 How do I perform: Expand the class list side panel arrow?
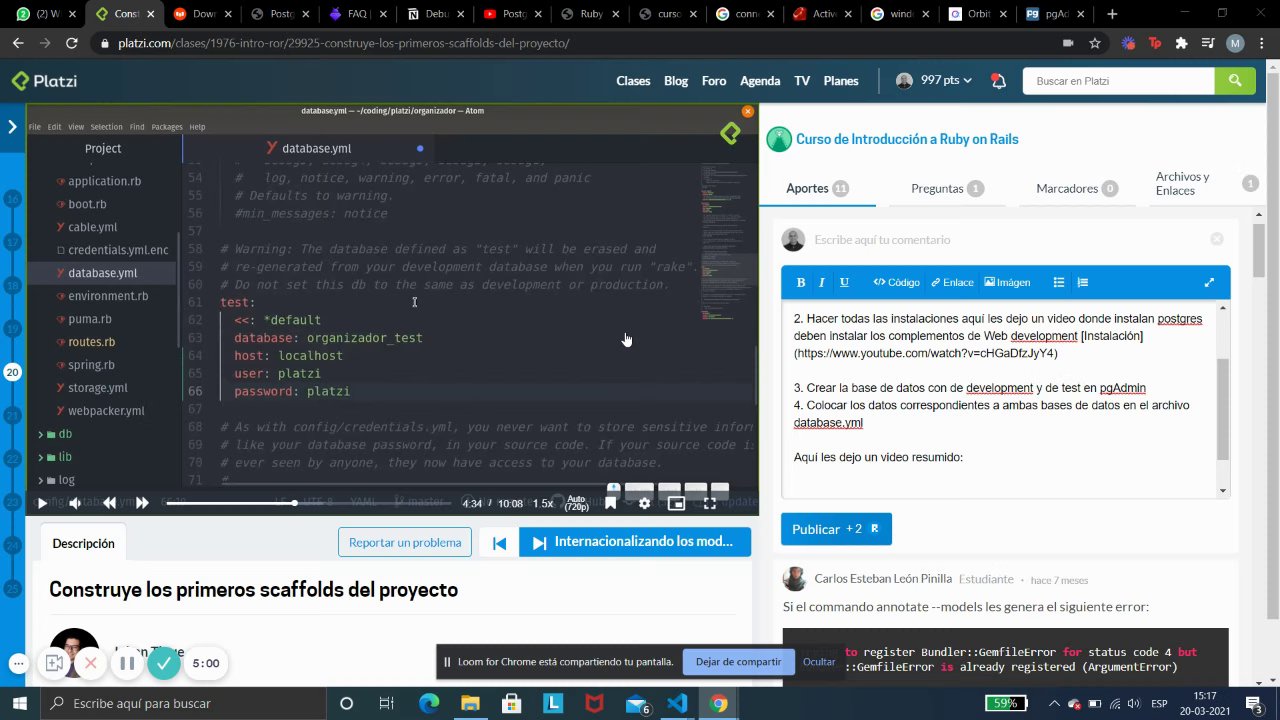pyautogui.click(x=12, y=127)
